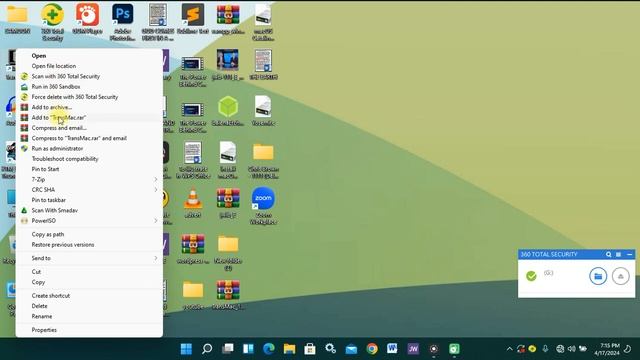Open taskbar Search
640x360 pixels.
click(x=207, y=349)
